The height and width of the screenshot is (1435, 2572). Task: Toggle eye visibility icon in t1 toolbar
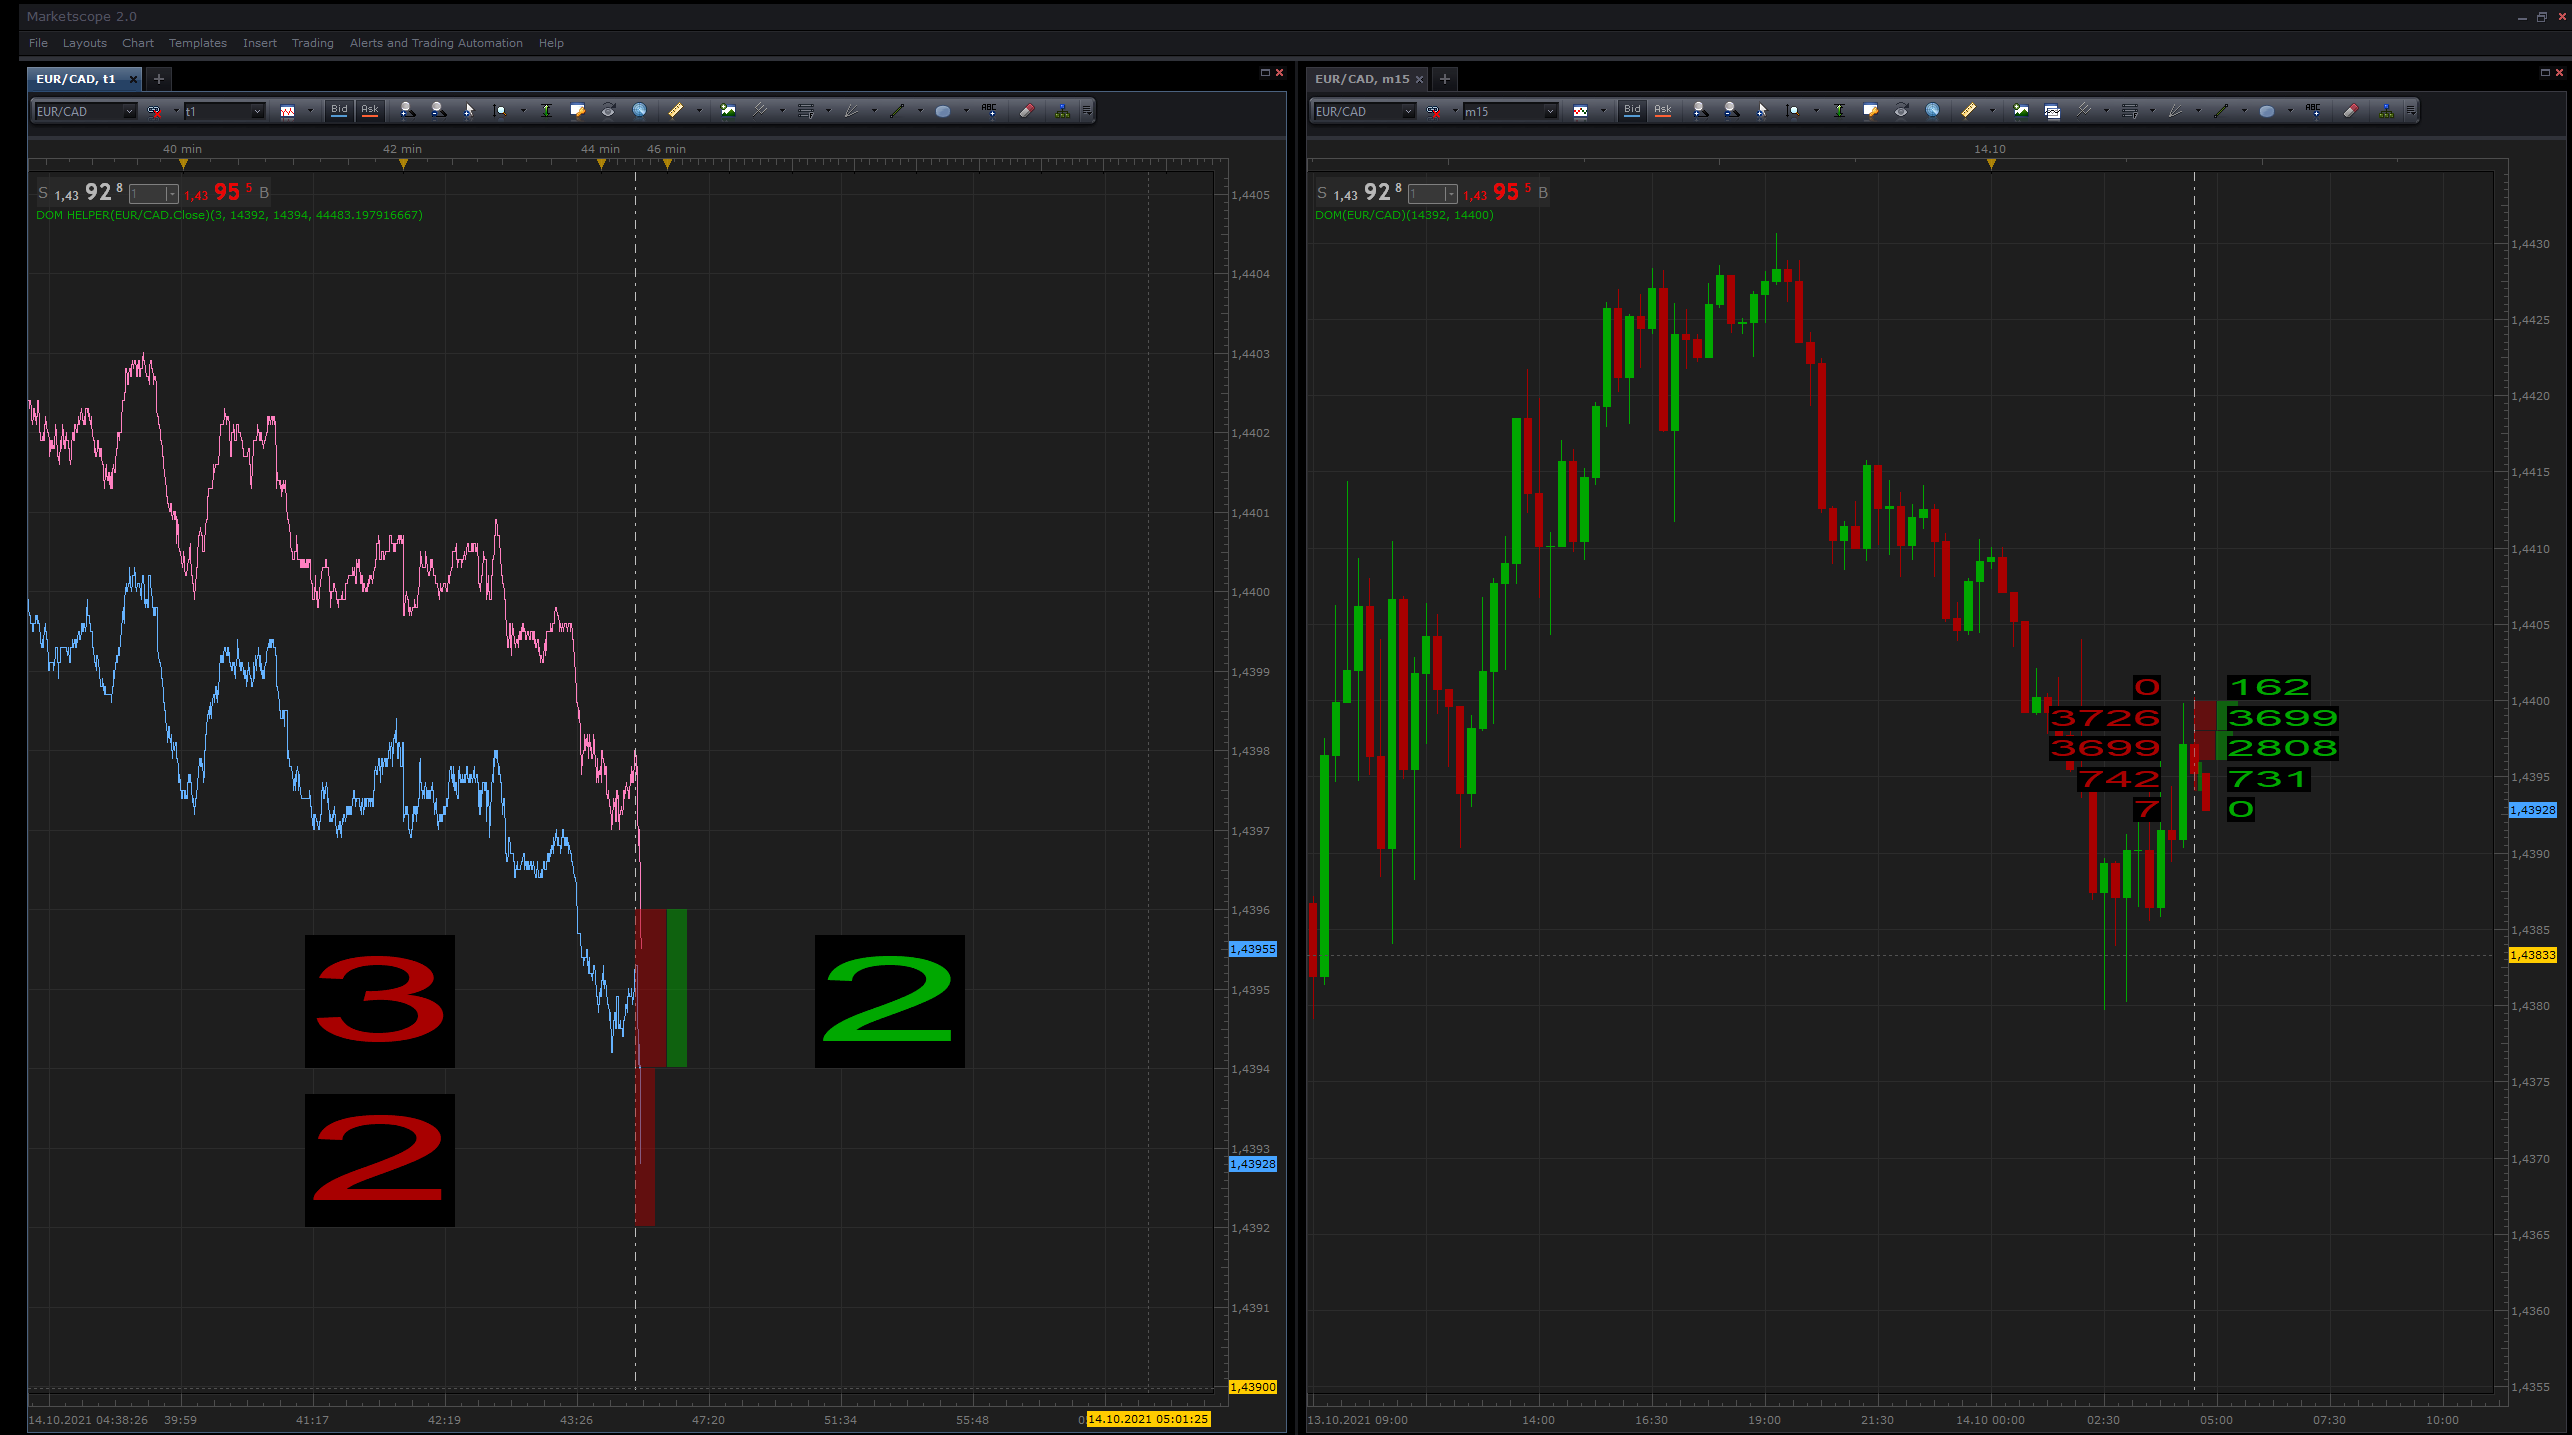tap(608, 111)
